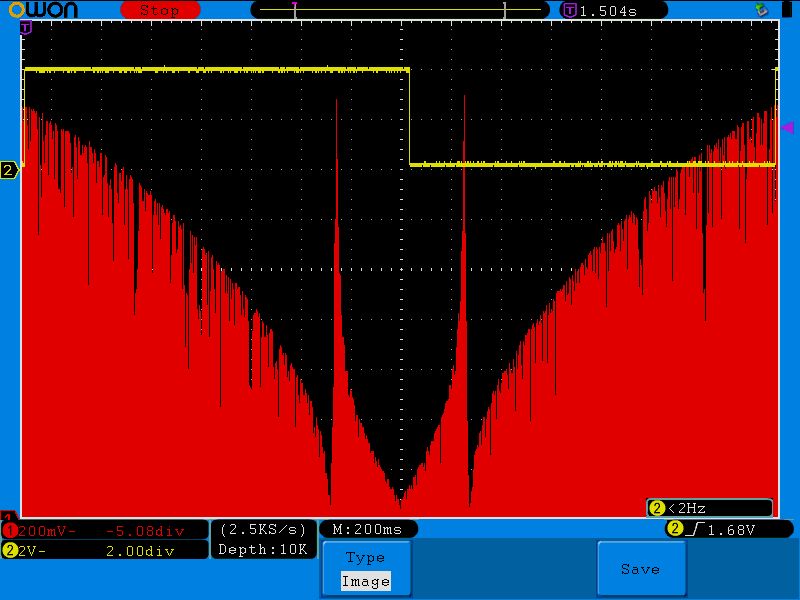Click the purple trigger level arrow
Image resolution: width=800 pixels, height=600 pixels.
(788, 127)
